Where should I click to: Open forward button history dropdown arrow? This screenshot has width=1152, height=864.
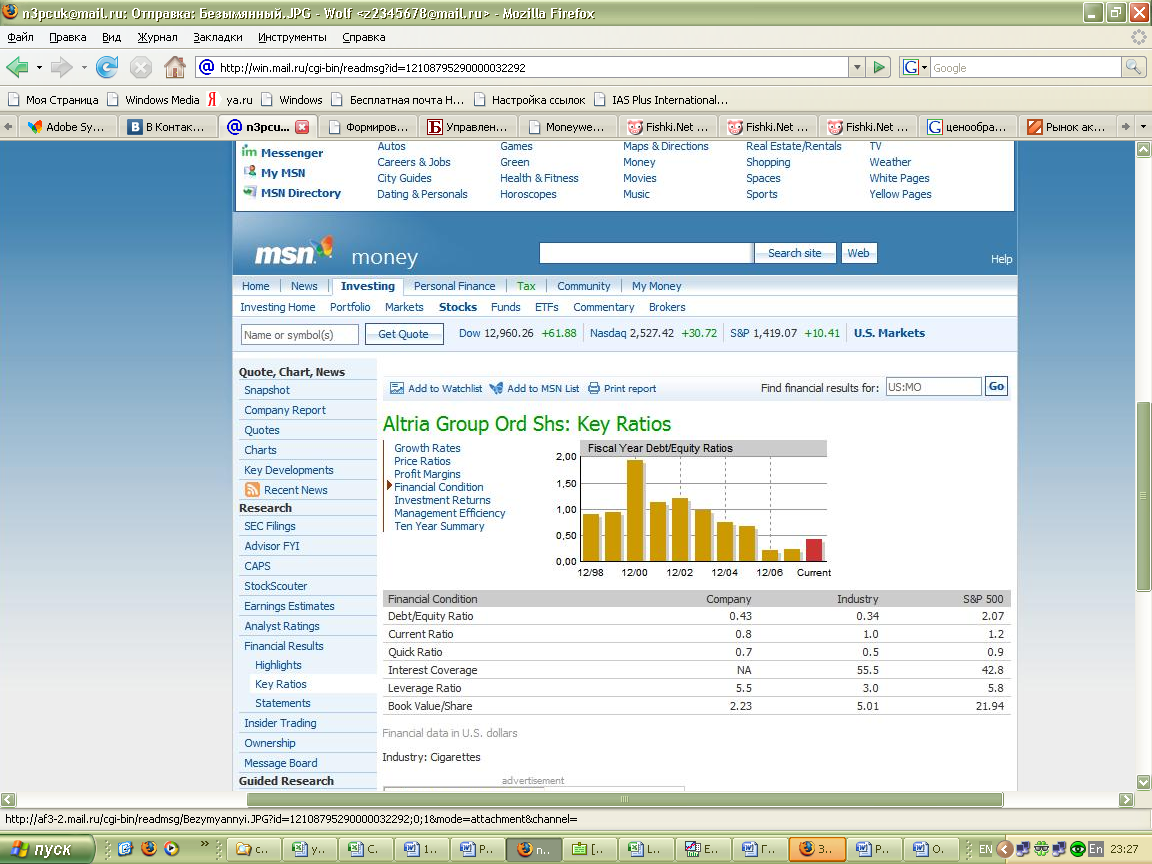[84, 68]
